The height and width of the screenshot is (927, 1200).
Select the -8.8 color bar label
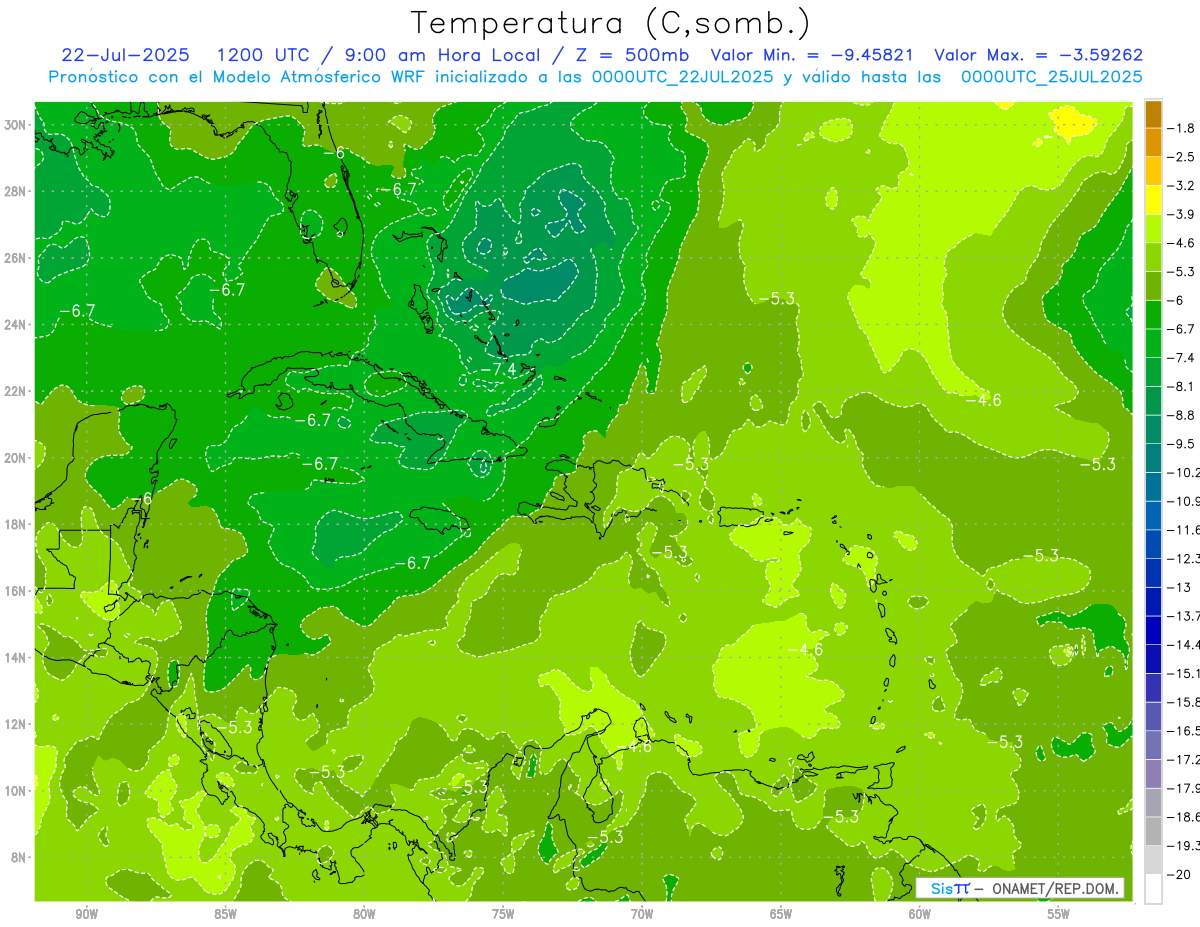1183,415
